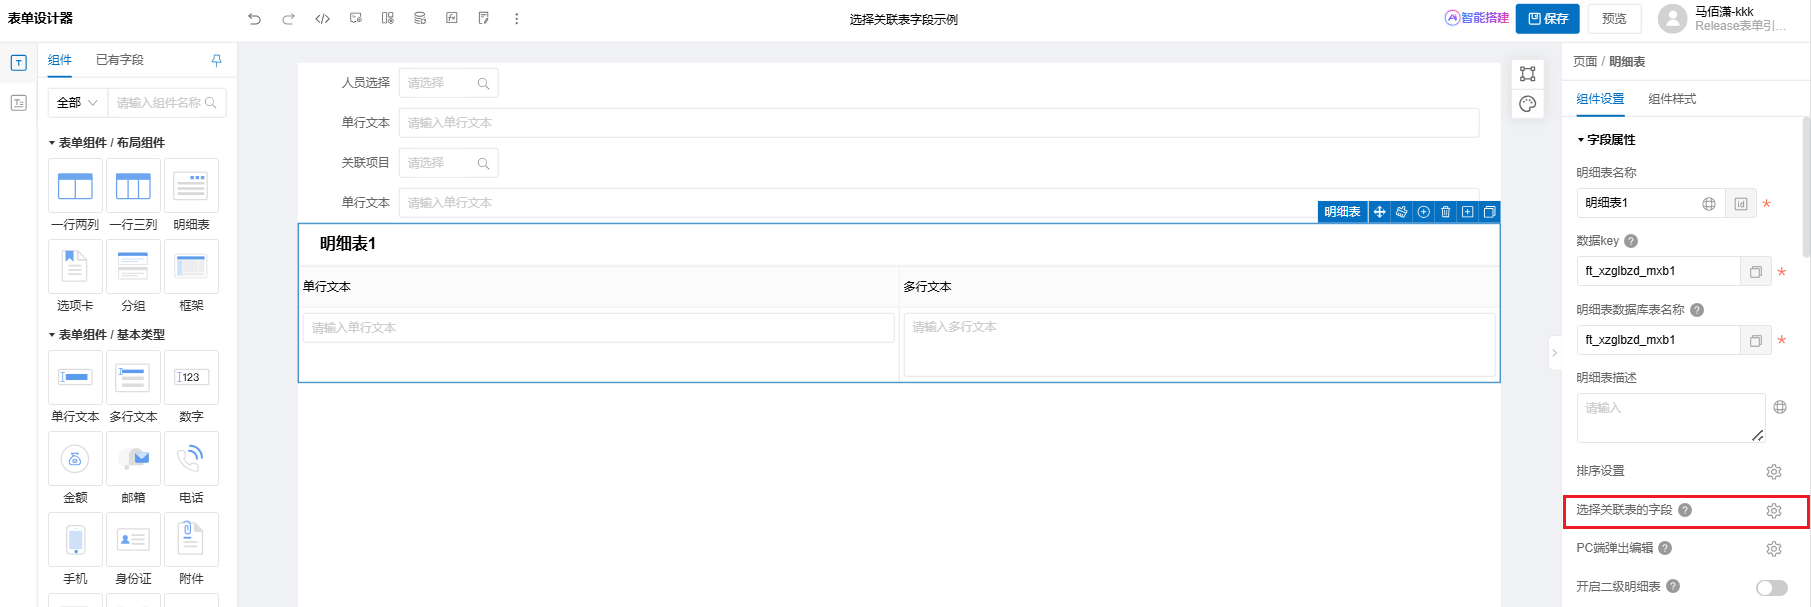
Task: Open multilingual globe for 明细表名称
Action: click(1709, 204)
